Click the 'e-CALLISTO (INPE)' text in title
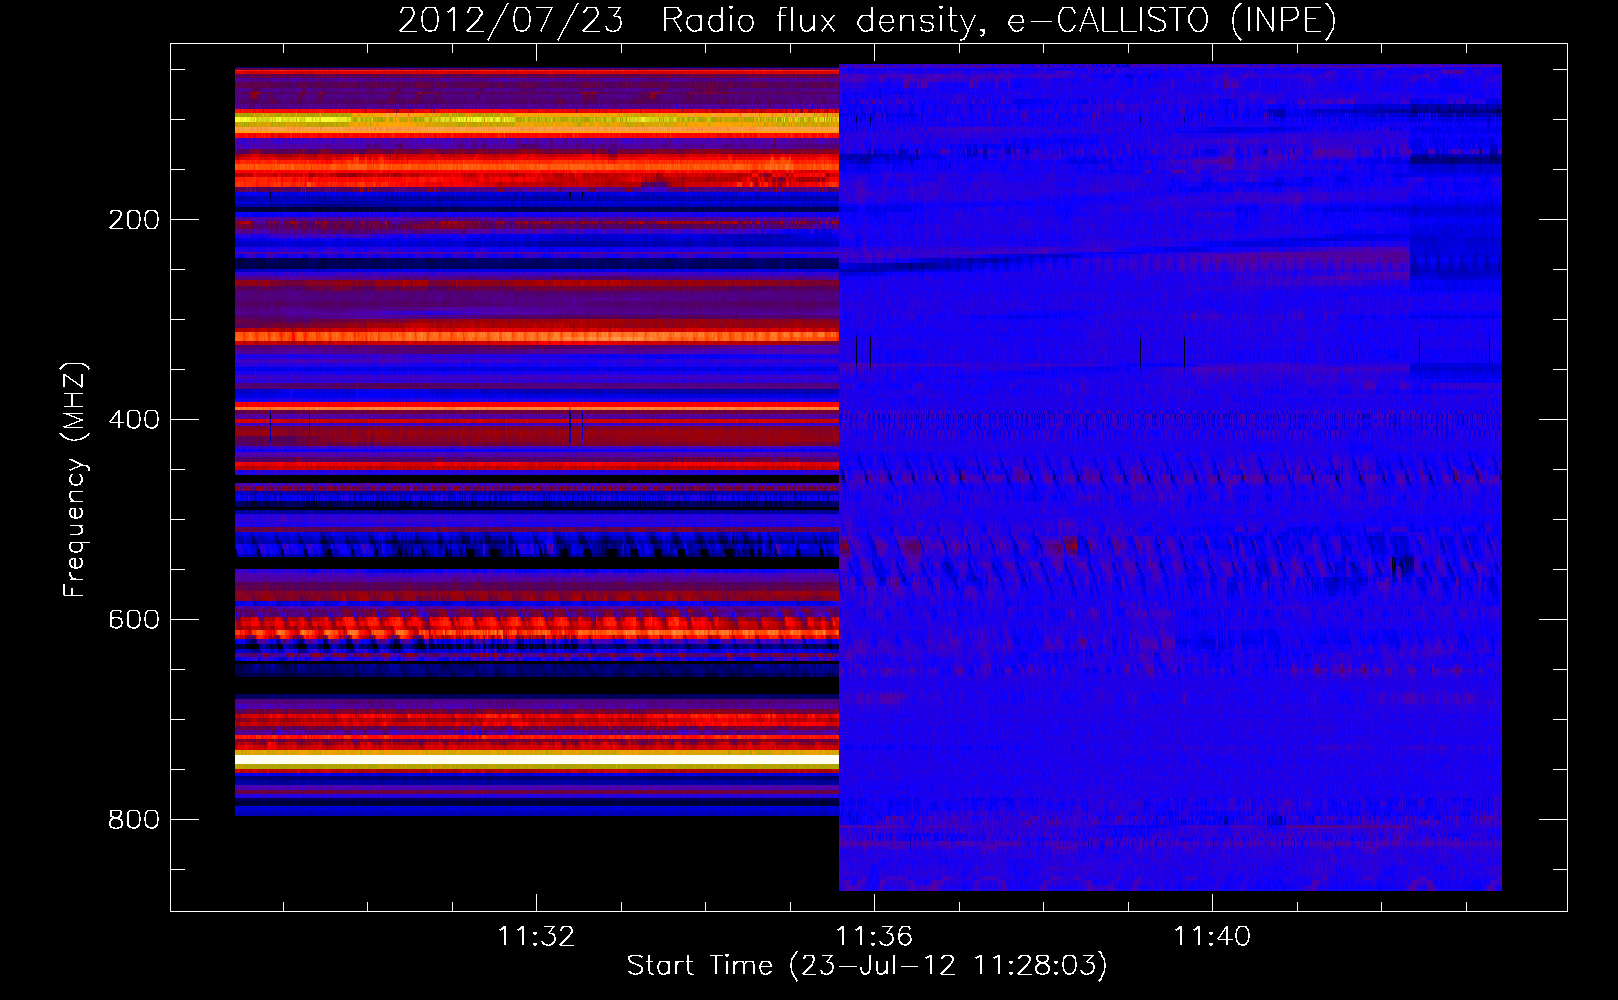1618x1000 pixels. 1171,21
